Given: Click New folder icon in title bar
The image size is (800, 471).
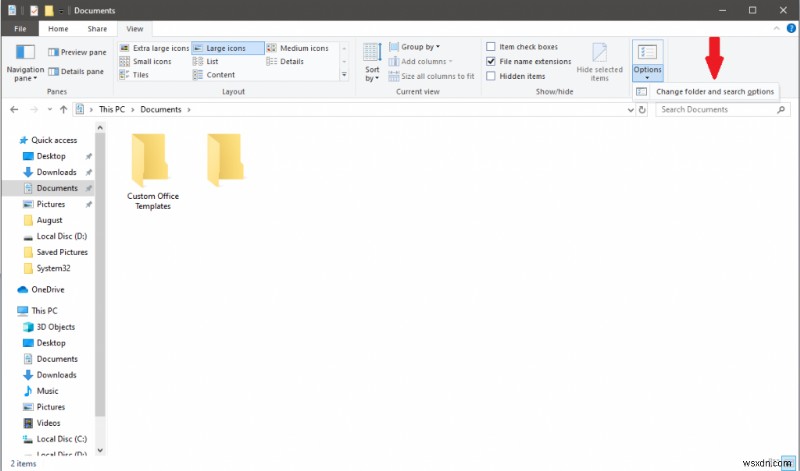Looking at the screenshot, I should (x=49, y=10).
